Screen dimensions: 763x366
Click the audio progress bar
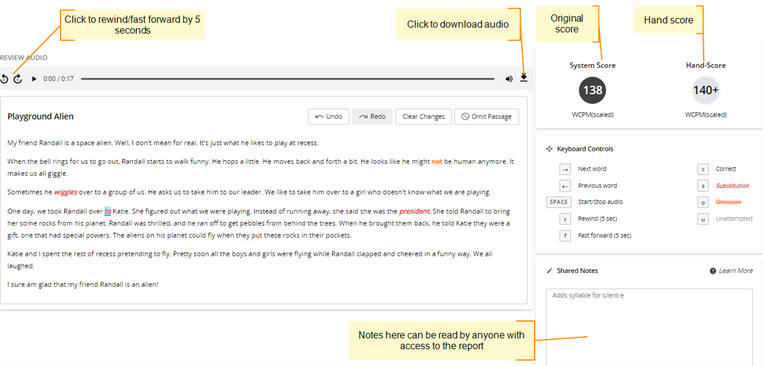pyautogui.click(x=288, y=79)
